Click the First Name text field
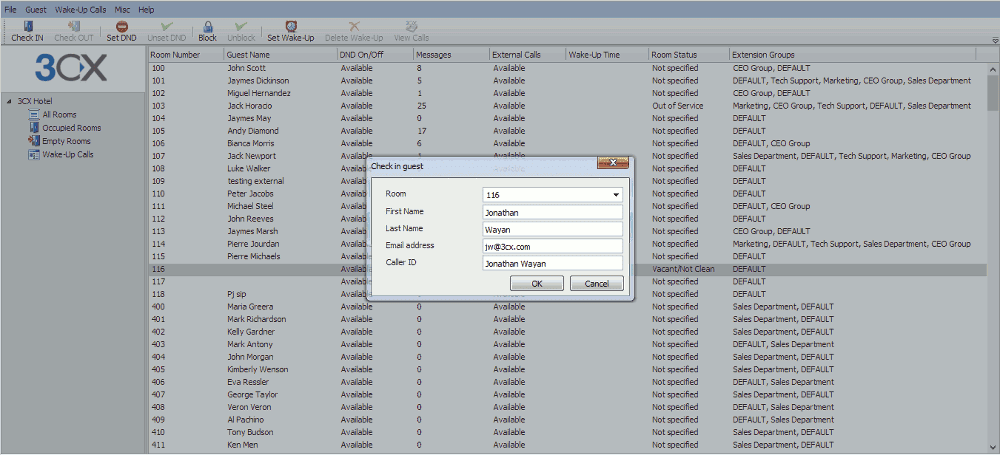This screenshot has height=455, width=1000. pos(551,212)
